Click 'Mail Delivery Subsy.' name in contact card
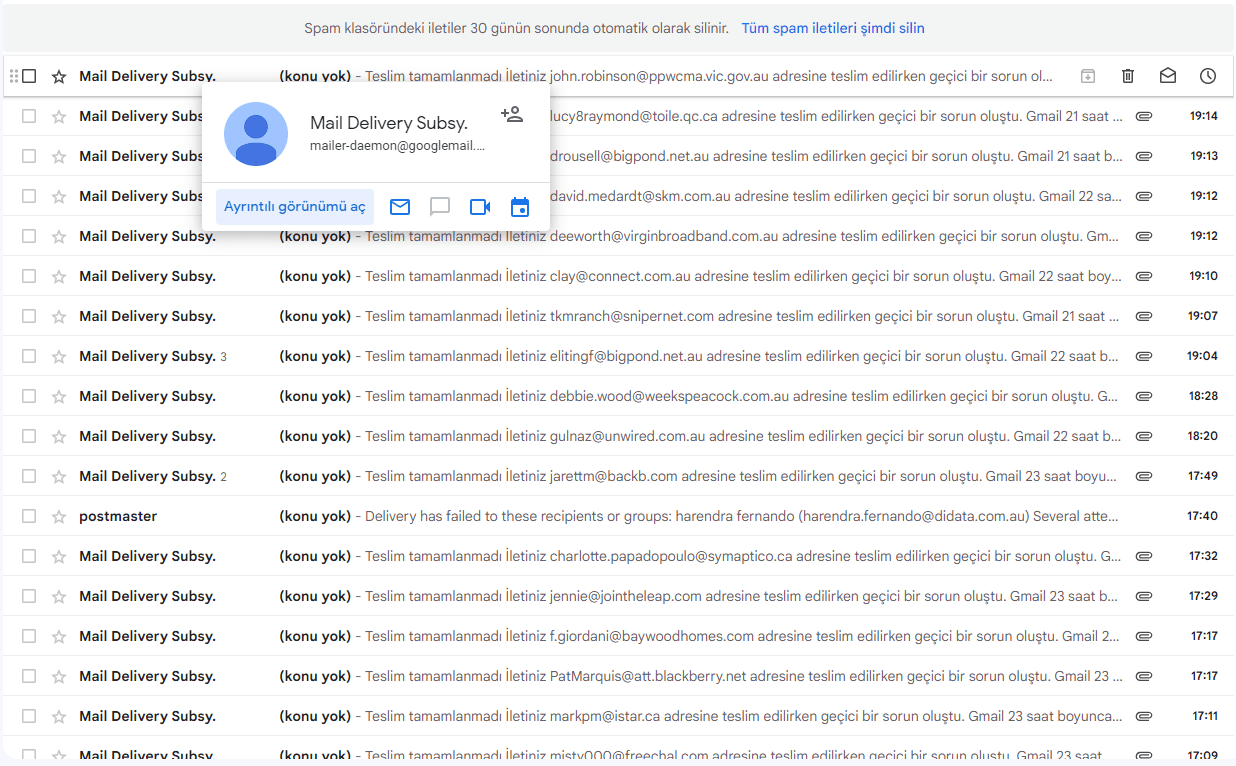 (x=389, y=123)
